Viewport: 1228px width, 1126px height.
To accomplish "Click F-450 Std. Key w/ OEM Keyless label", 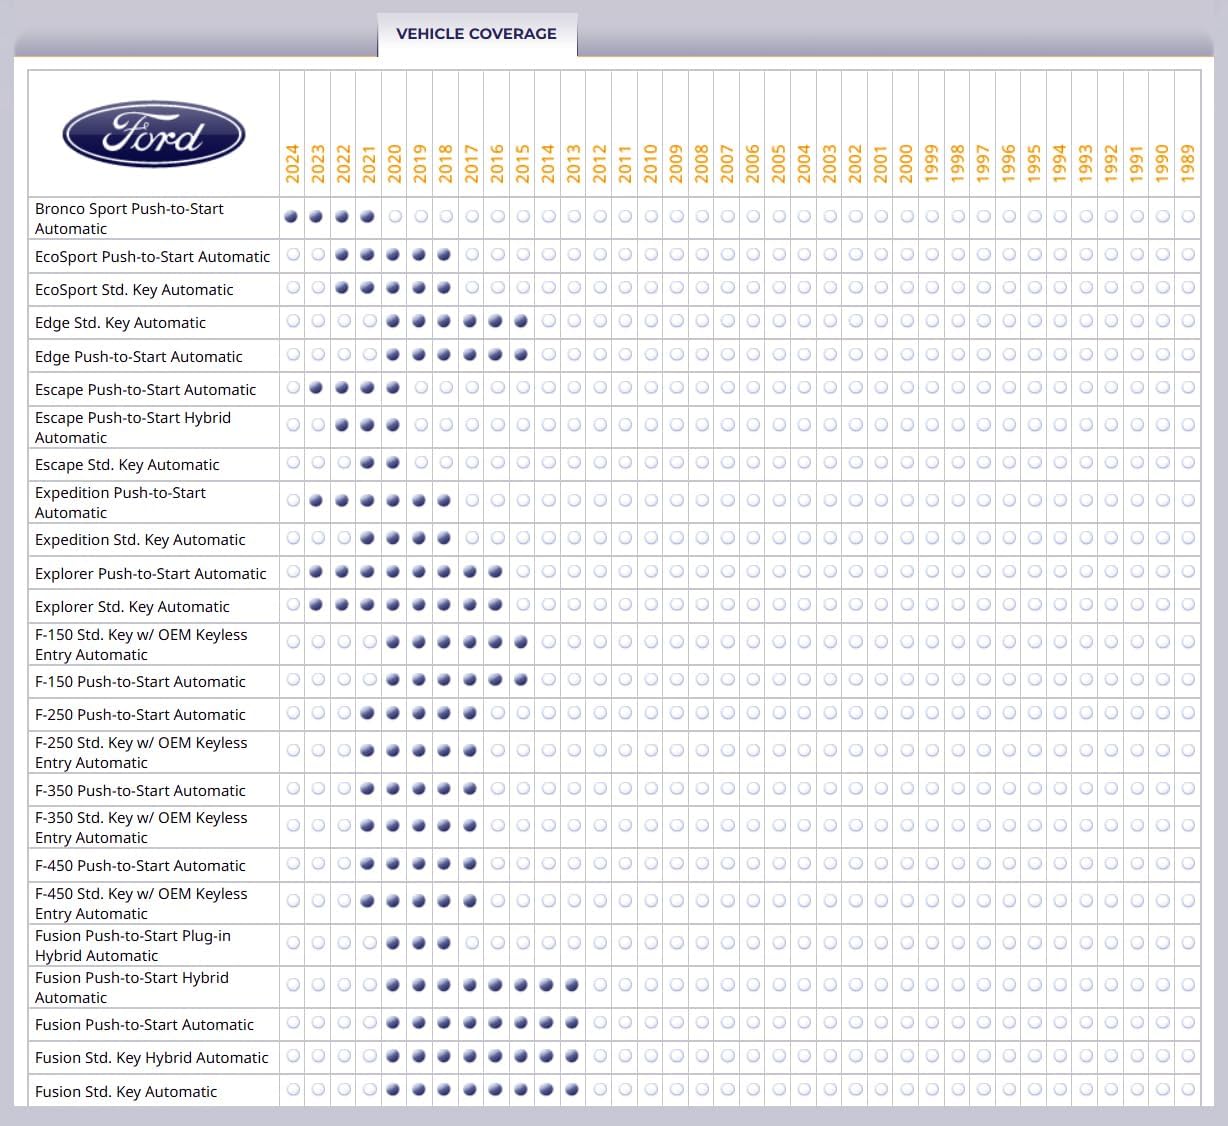I will pyautogui.click(x=141, y=903).
